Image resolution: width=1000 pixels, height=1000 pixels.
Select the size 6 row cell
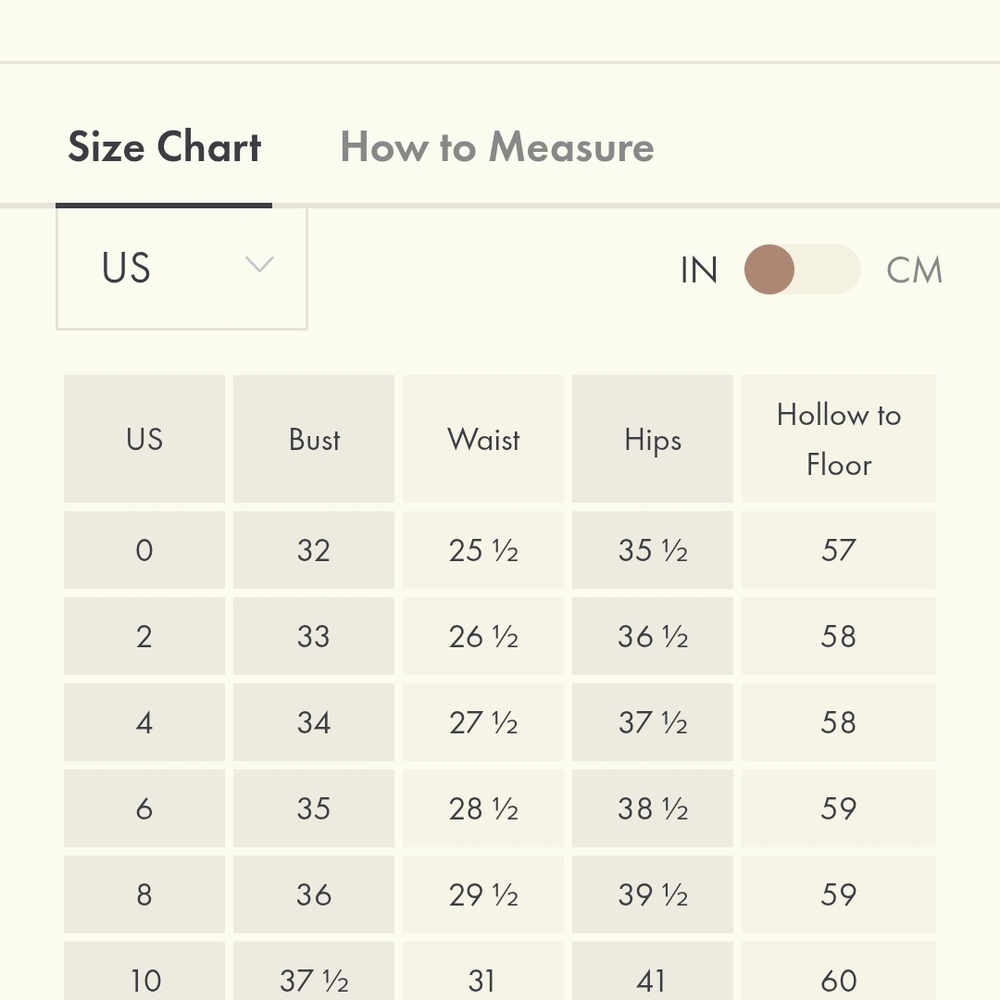coord(144,808)
